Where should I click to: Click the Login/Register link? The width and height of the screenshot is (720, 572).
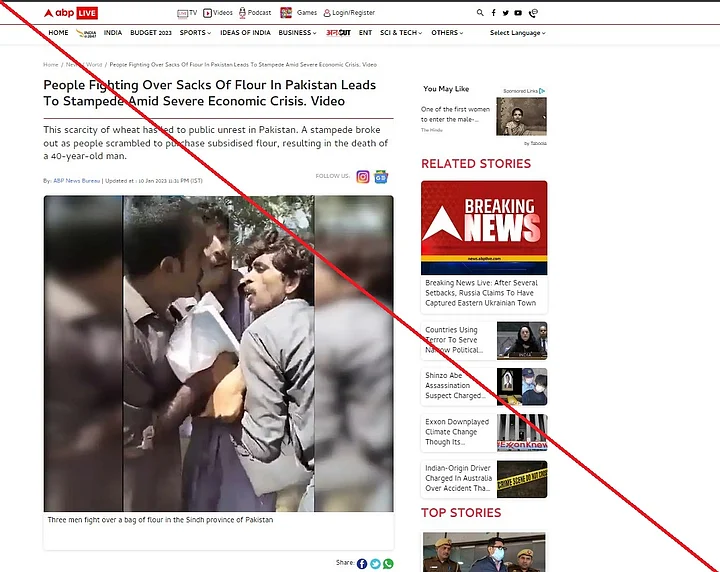click(x=349, y=13)
